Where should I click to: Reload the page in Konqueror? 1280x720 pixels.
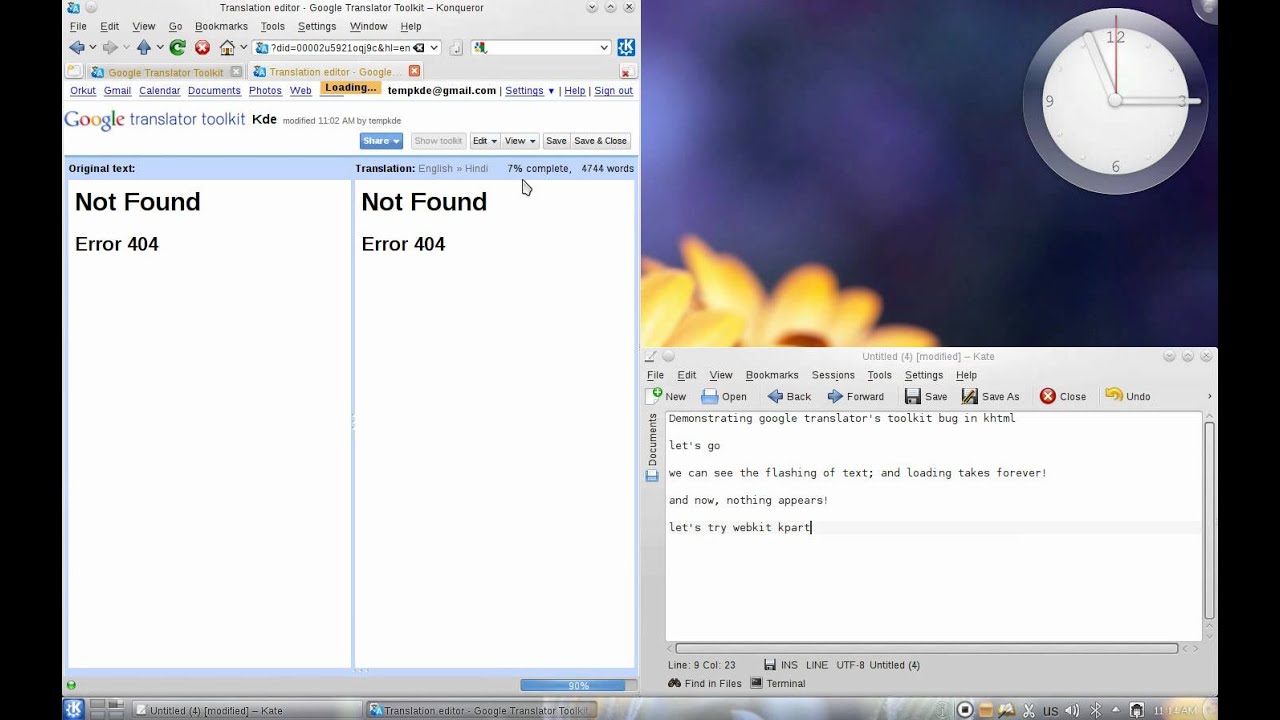click(x=178, y=48)
